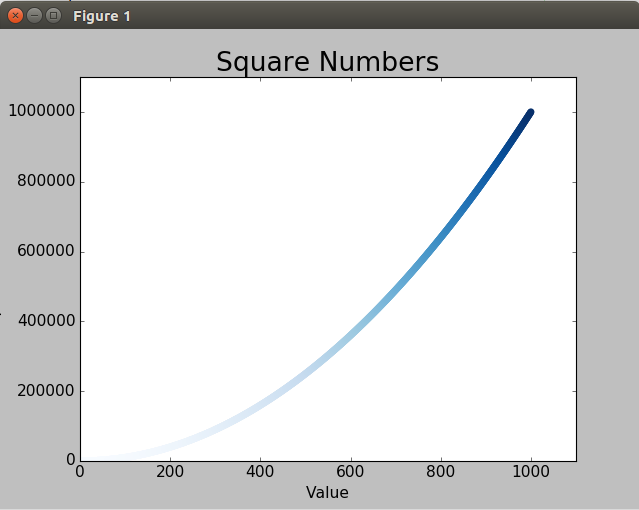Close the Figure 1 window
The height and width of the screenshot is (510, 639).
click(x=15, y=16)
